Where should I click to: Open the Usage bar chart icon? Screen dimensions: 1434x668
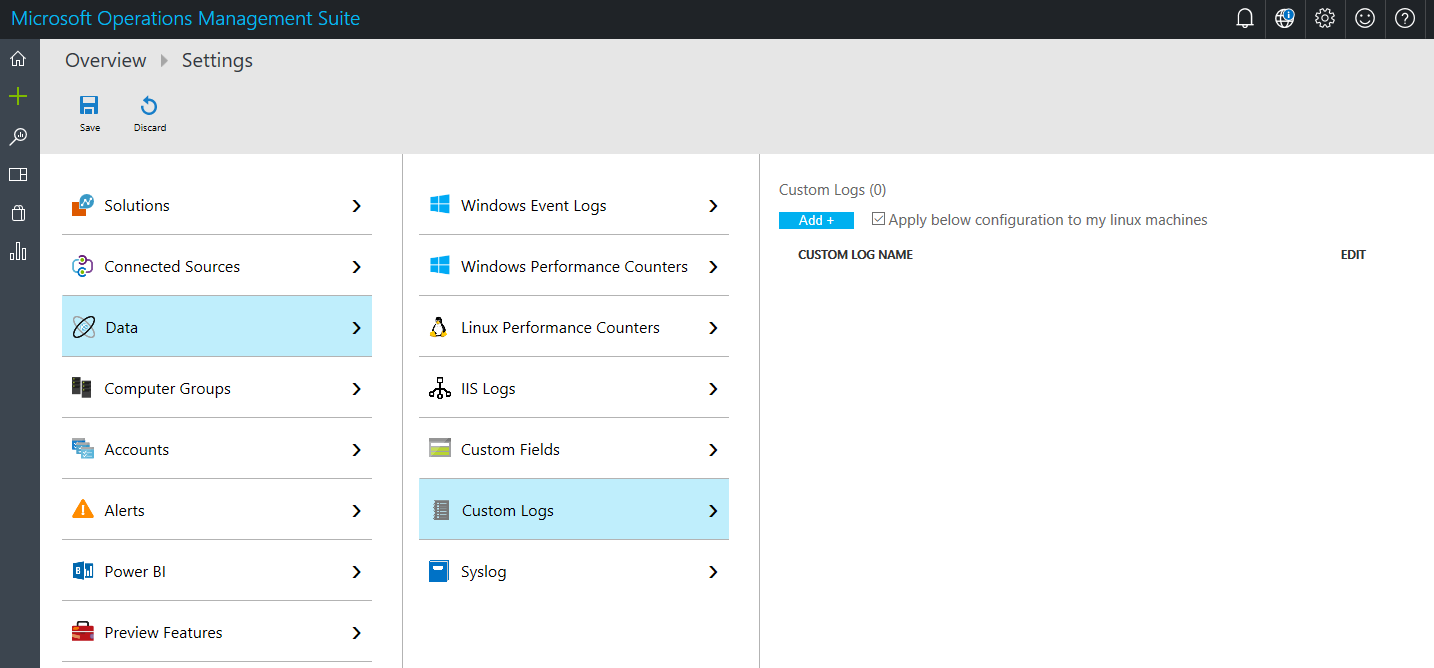[18, 251]
